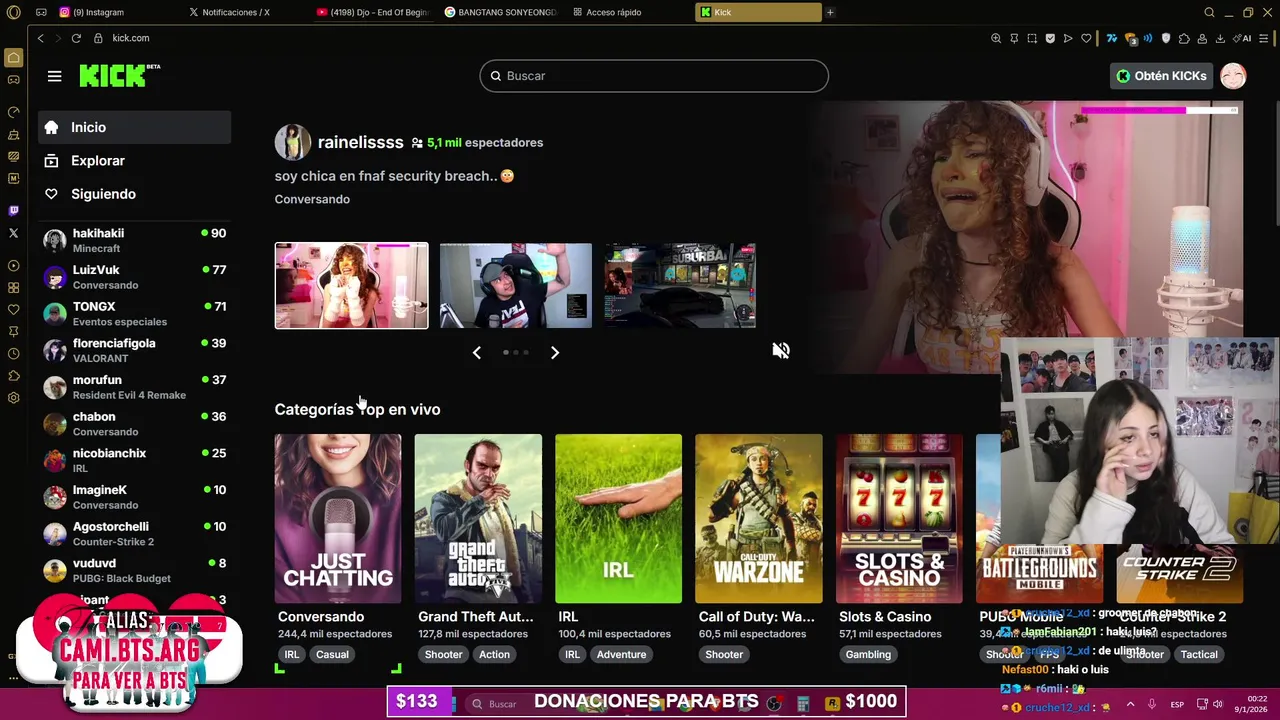
Task: Open the X icon in browser sidebar
Action: 13,233
